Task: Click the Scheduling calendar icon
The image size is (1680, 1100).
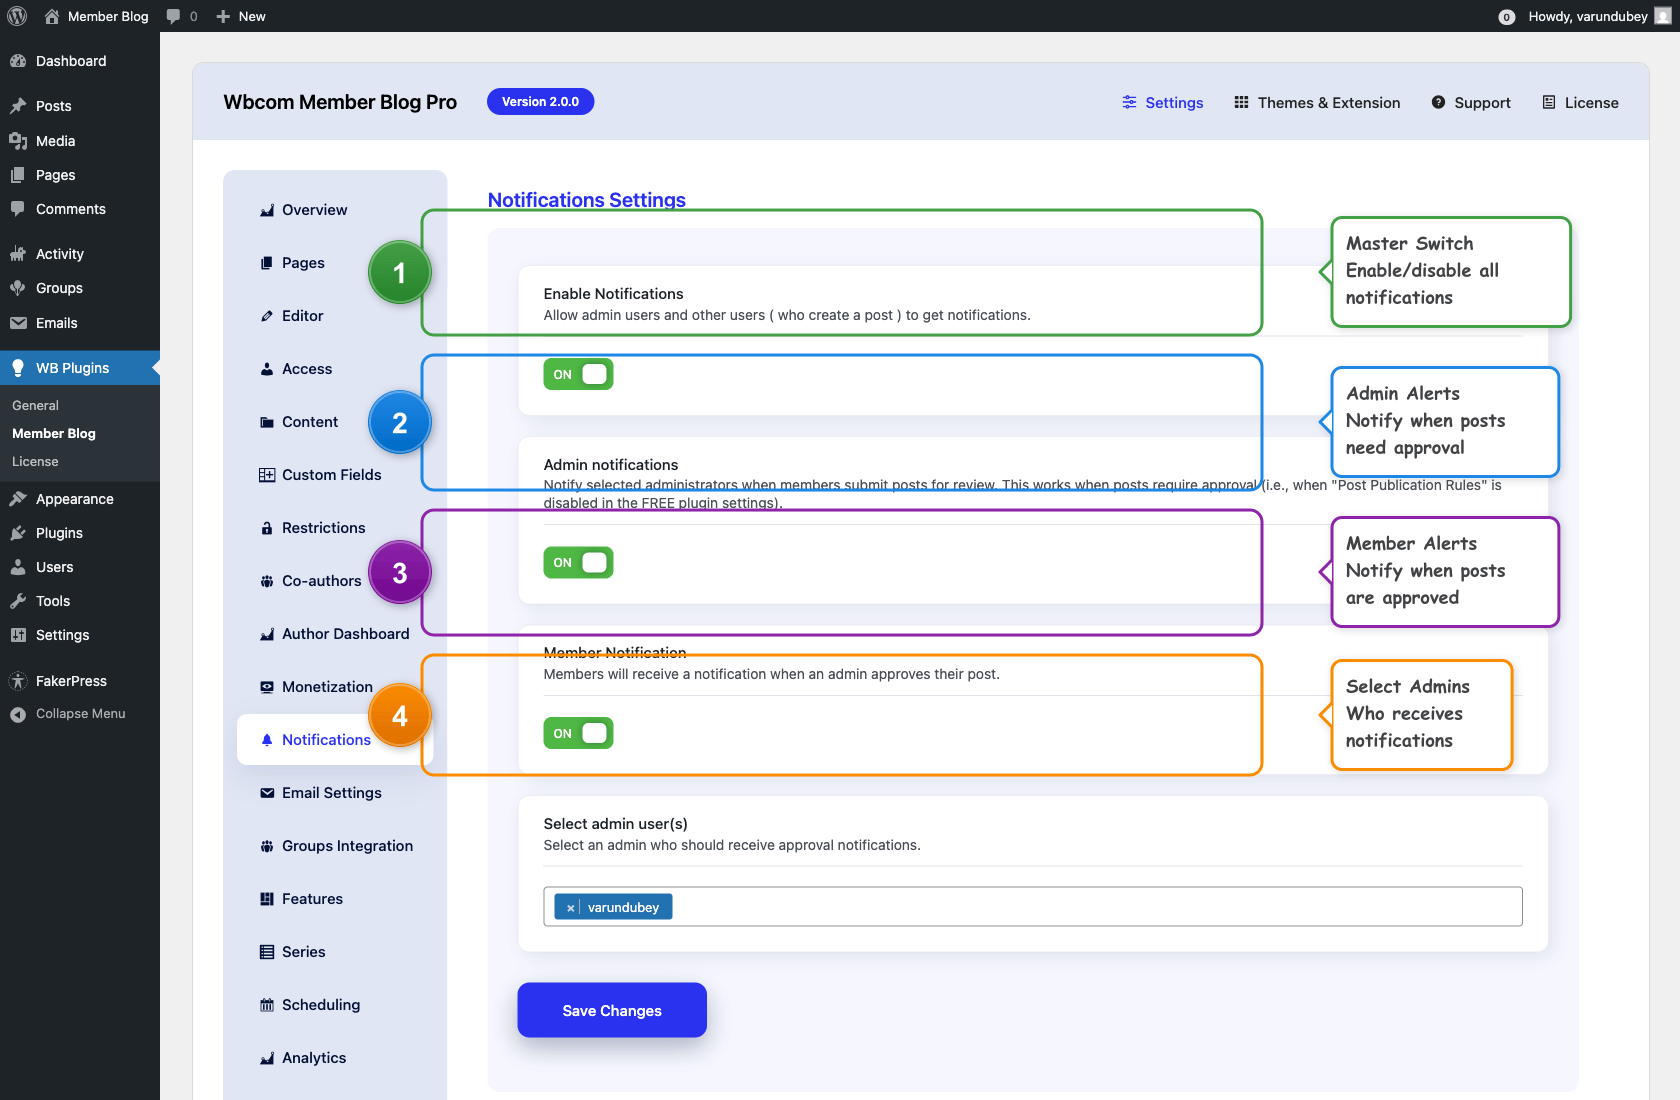Action: click(267, 1005)
